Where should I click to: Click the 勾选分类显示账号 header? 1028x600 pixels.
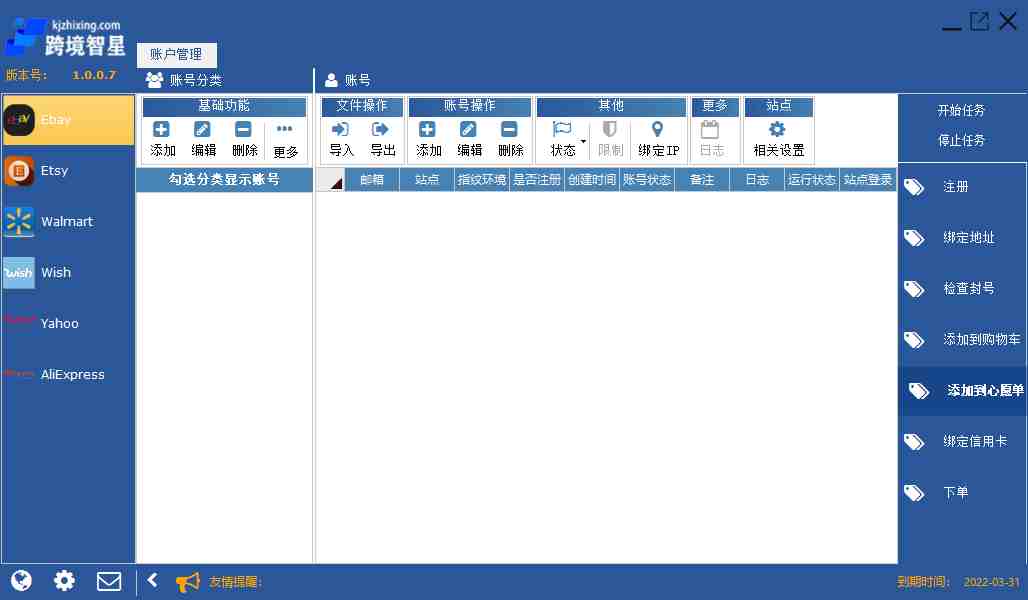[x=224, y=180]
